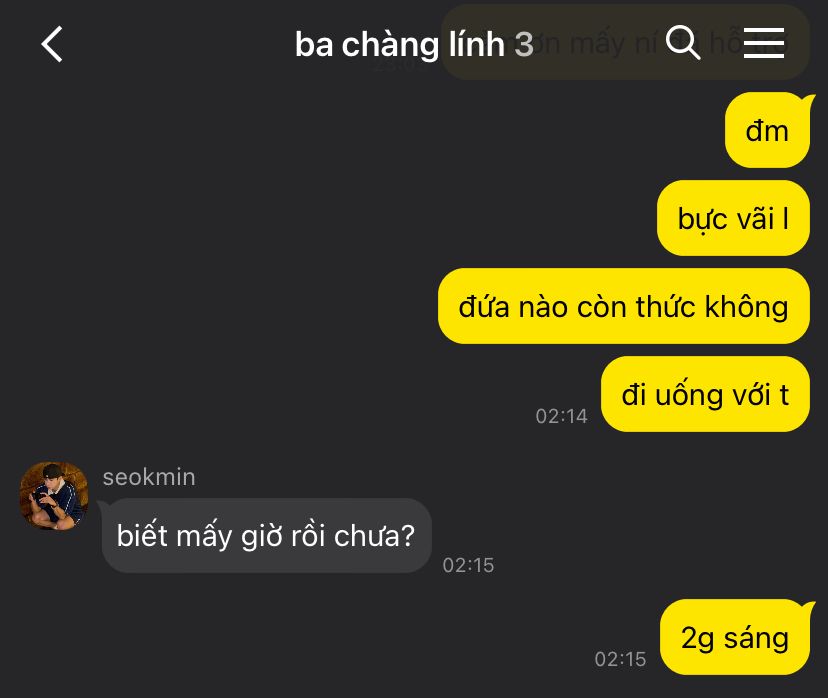Open seokmin's profile picture
The height and width of the screenshot is (698, 828).
[53, 496]
